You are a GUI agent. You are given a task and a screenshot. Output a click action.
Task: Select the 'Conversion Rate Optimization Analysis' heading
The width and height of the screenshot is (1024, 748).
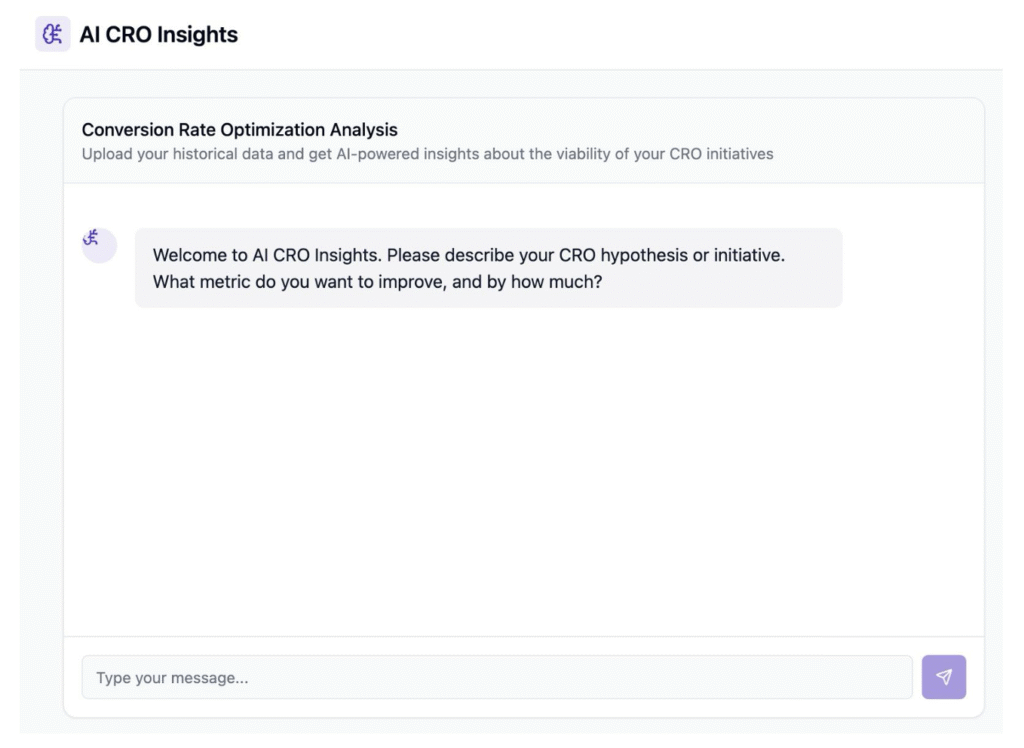pyautogui.click(x=239, y=130)
